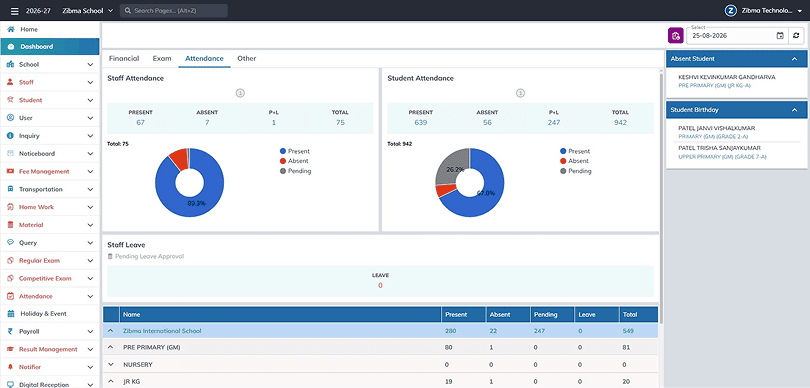Collapse the PRE PRIMARY (GM) row
The image size is (810, 388).
(111, 348)
